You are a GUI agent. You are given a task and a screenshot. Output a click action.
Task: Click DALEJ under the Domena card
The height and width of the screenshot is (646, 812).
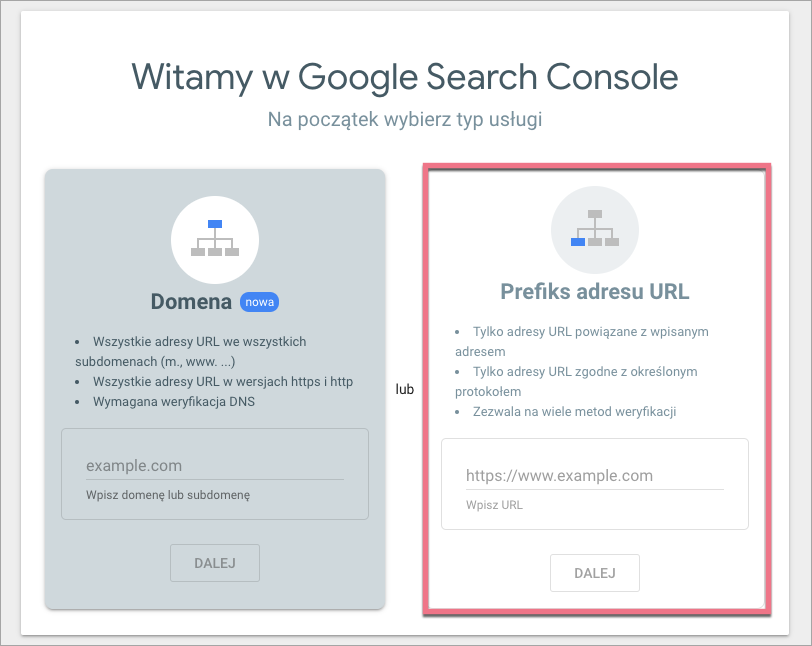[x=214, y=563]
